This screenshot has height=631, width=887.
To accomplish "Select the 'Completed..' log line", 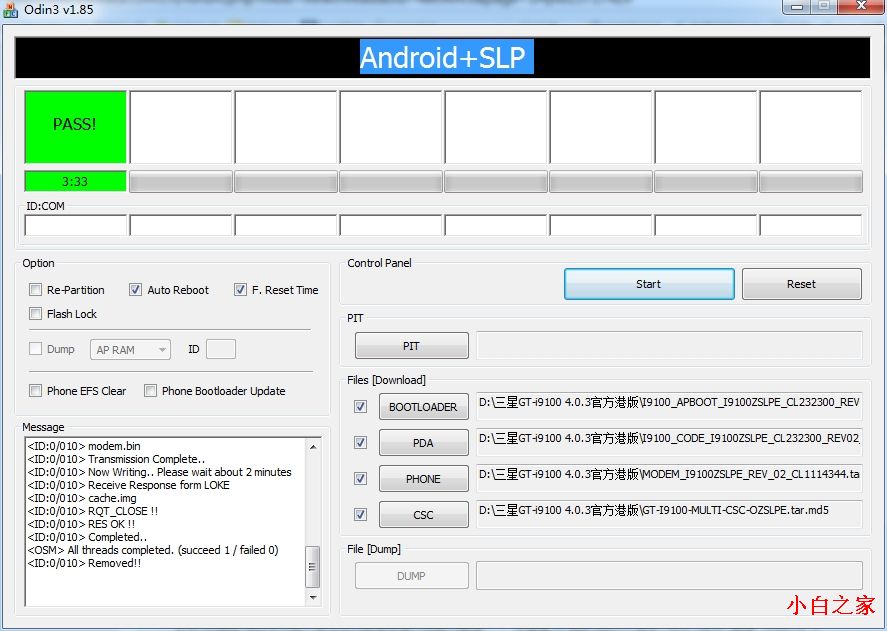I will coord(87,537).
